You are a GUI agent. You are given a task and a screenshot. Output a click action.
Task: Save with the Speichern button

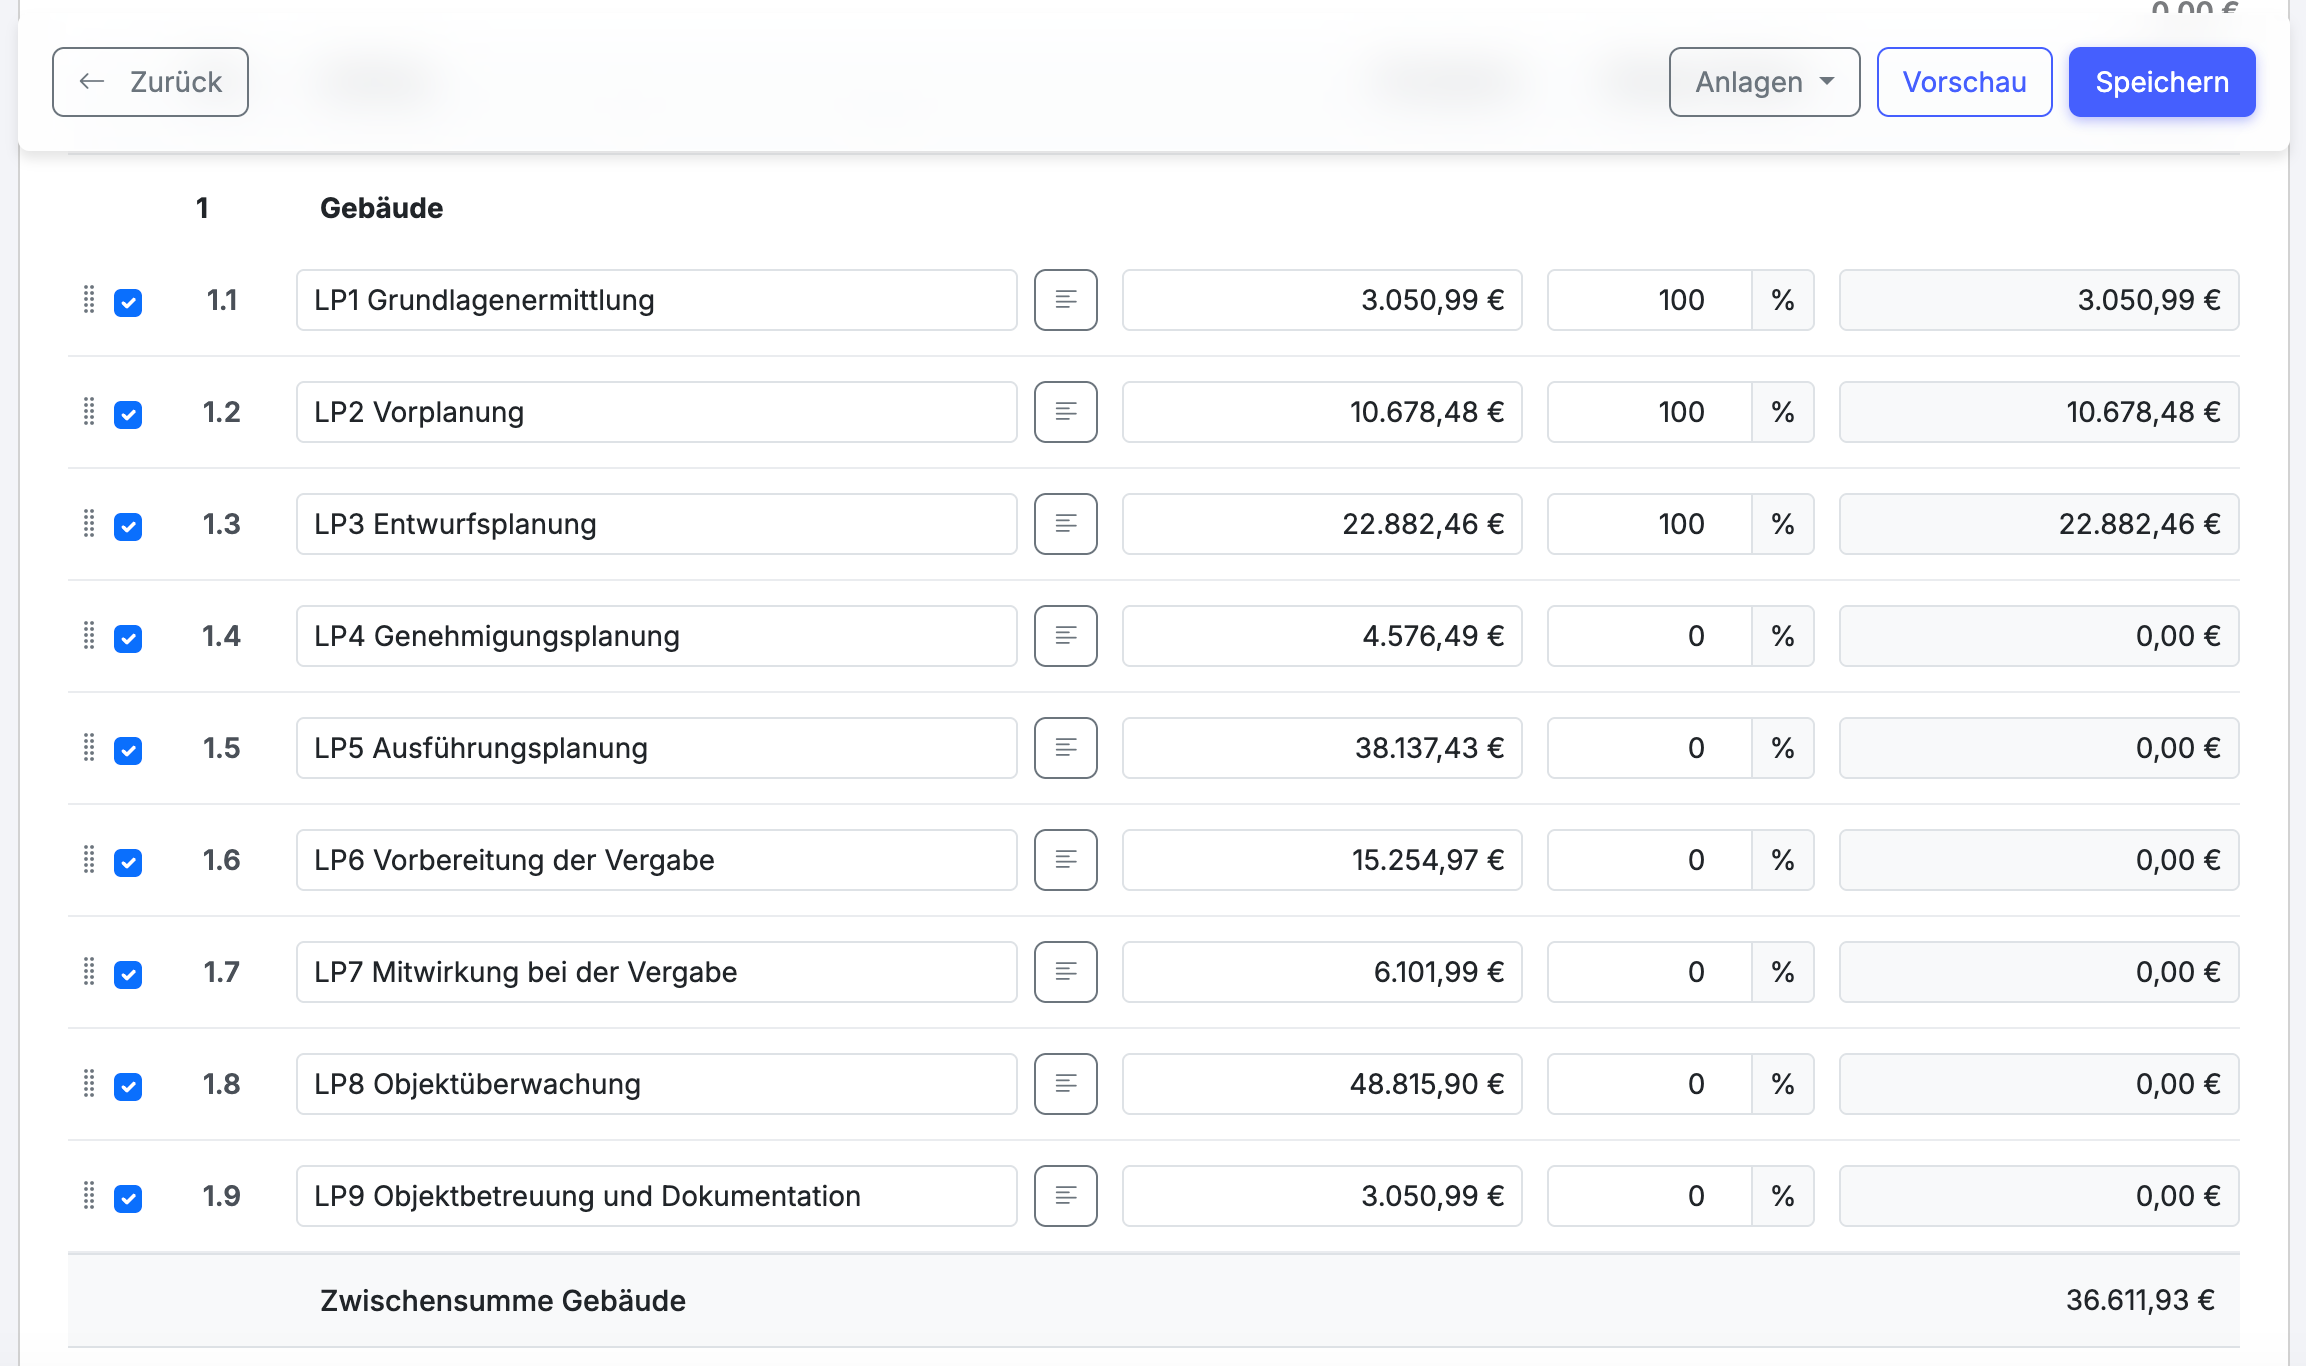point(2161,82)
